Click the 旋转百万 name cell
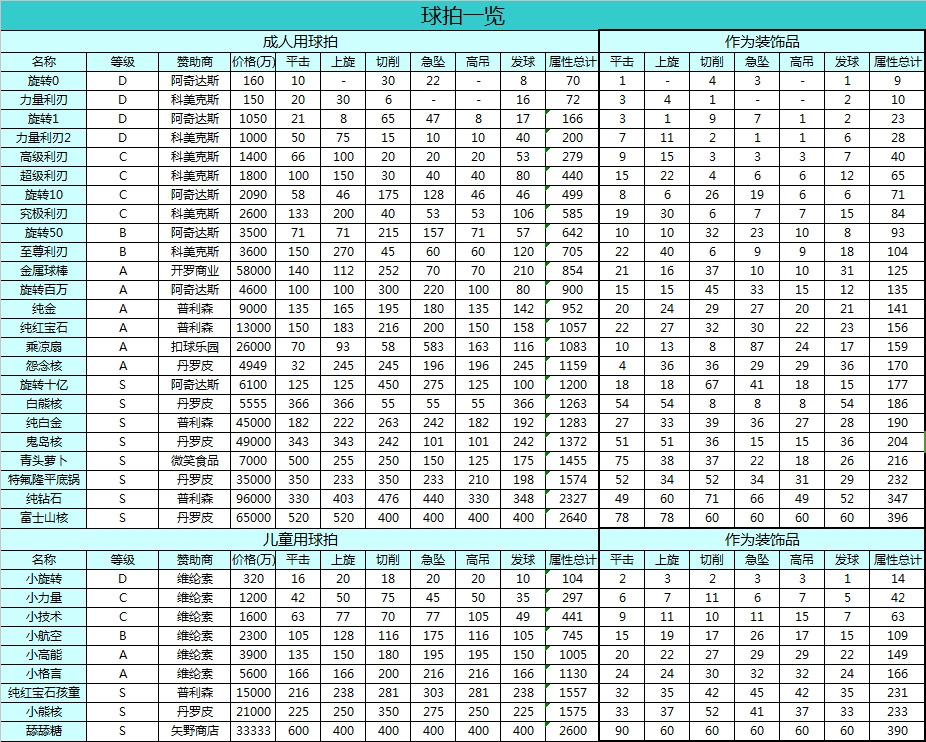 (44, 289)
